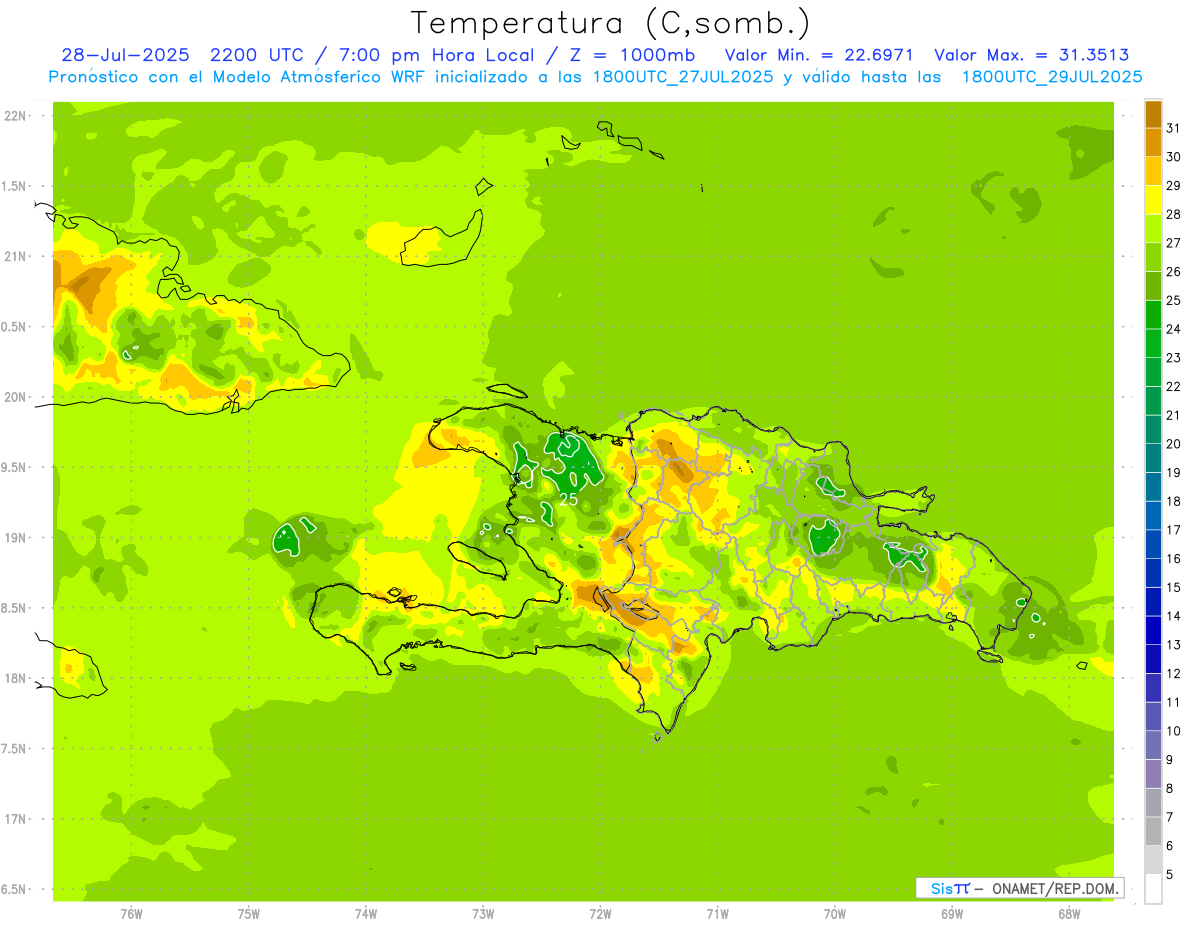Click the "20N" latitude label

(17, 397)
